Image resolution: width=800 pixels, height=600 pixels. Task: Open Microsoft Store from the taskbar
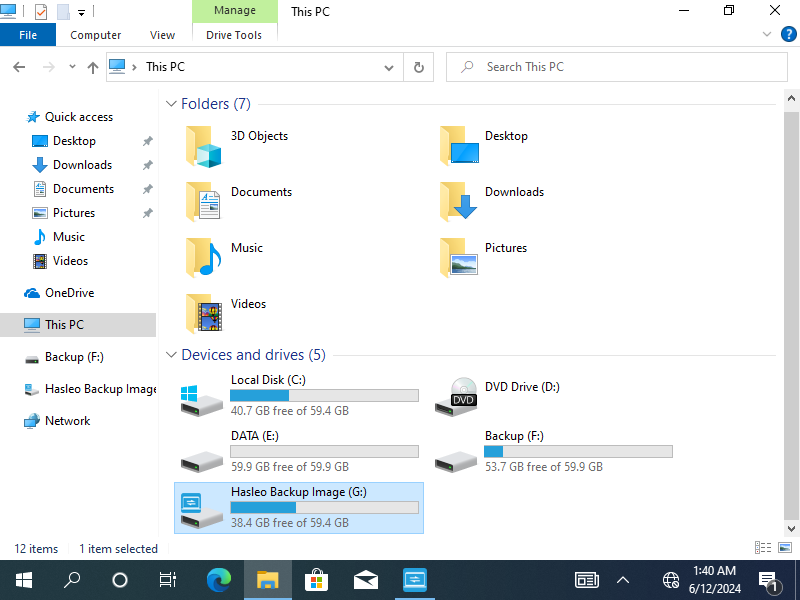316,580
